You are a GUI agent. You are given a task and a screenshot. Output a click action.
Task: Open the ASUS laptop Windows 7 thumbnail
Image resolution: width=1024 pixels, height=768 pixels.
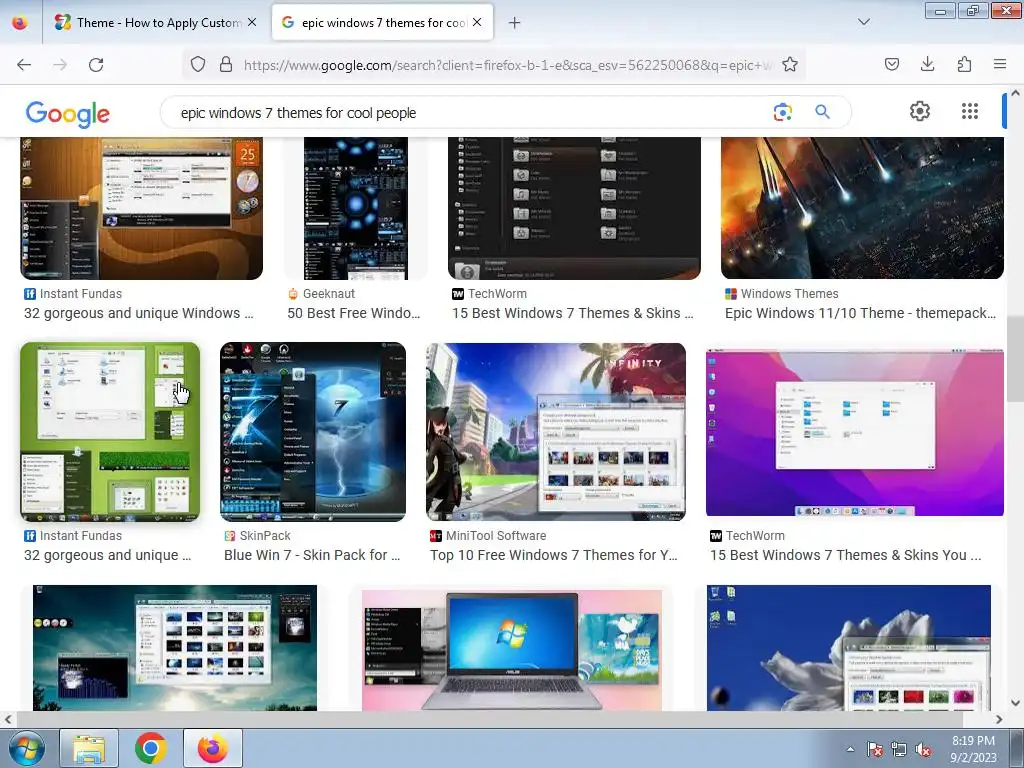tap(512, 650)
